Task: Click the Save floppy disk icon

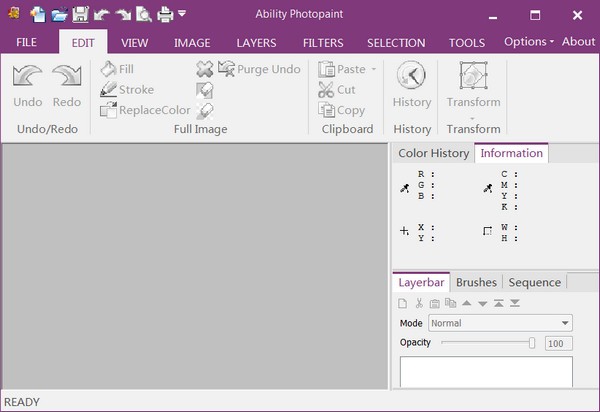Action: coord(80,14)
